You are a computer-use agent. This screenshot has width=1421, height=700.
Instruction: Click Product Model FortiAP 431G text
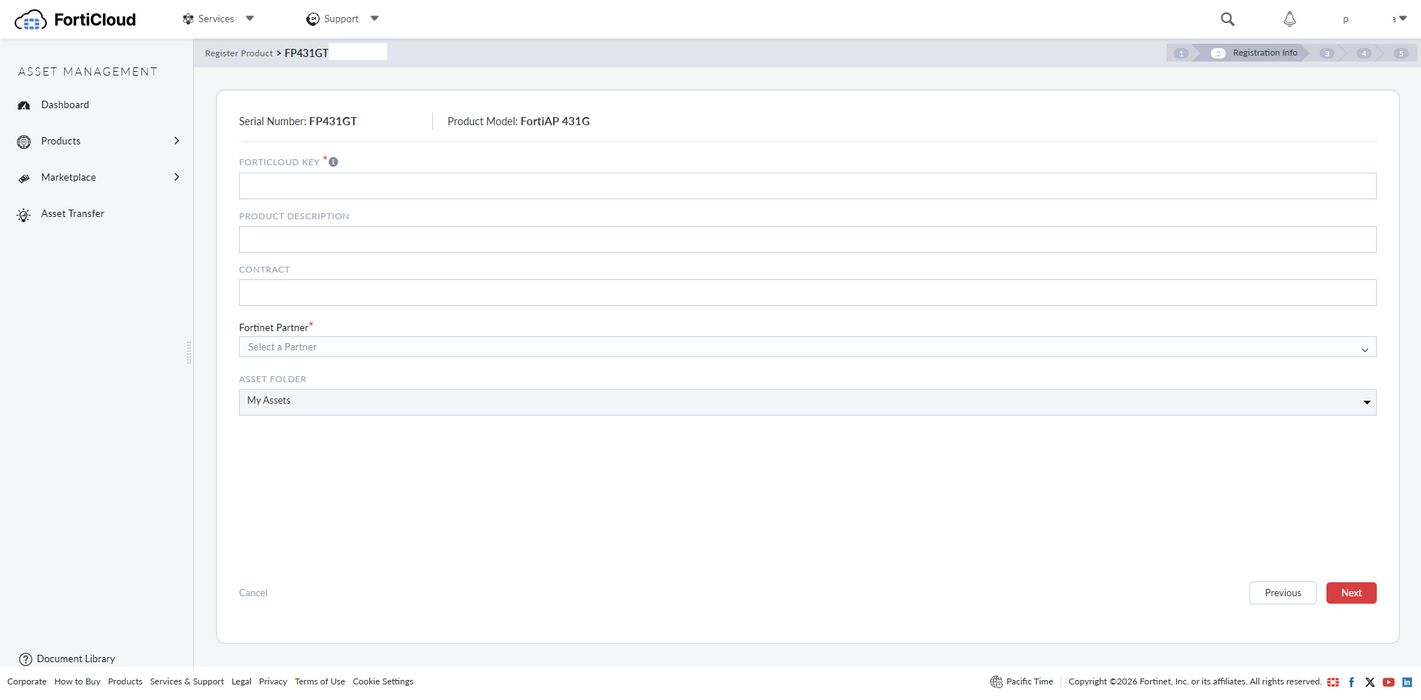[518, 121]
